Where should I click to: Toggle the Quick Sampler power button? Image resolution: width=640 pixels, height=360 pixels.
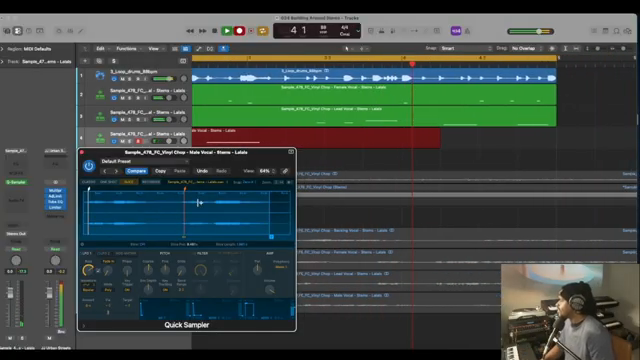point(89,166)
